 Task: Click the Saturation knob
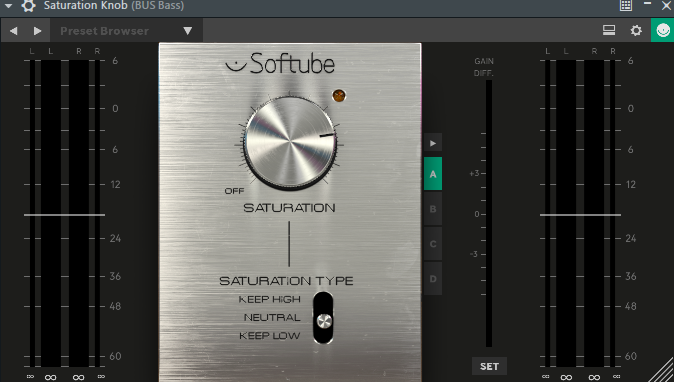pyautogui.click(x=290, y=143)
